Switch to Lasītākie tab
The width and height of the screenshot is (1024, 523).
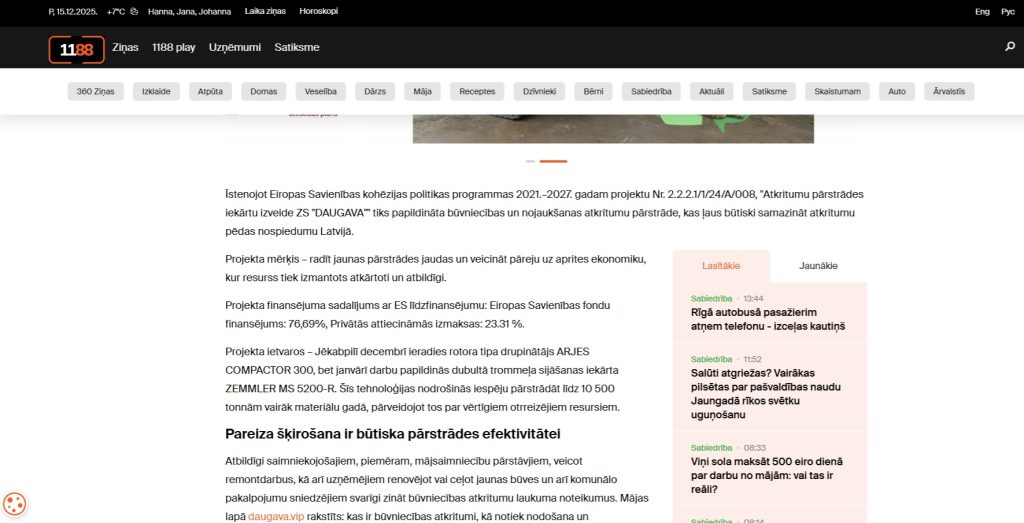coord(721,266)
